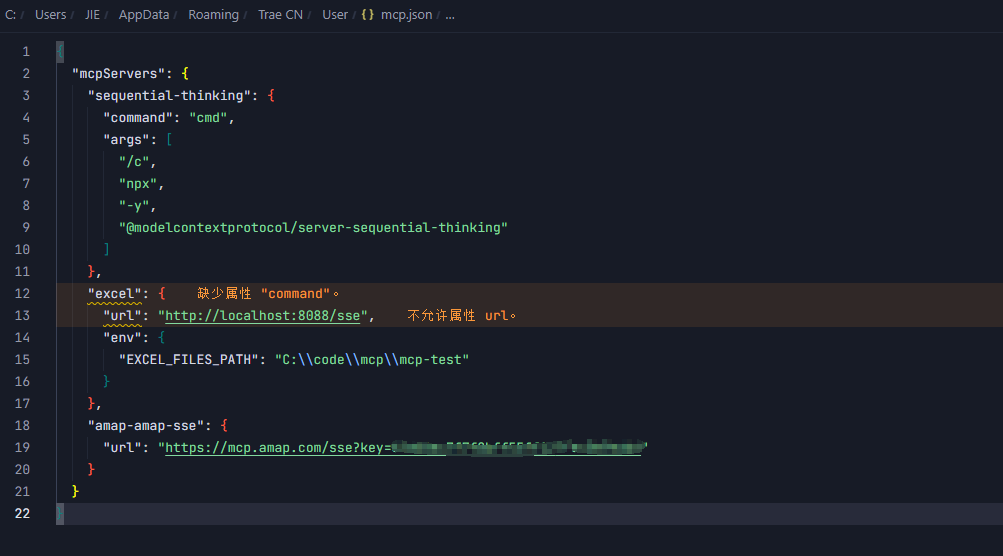Click the User breadcrumb segment

click(335, 14)
